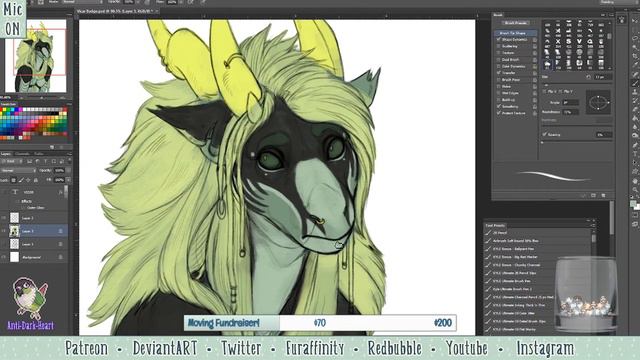
Task: Enable Dual Brush checkbox
Action: pyautogui.click(x=499, y=60)
